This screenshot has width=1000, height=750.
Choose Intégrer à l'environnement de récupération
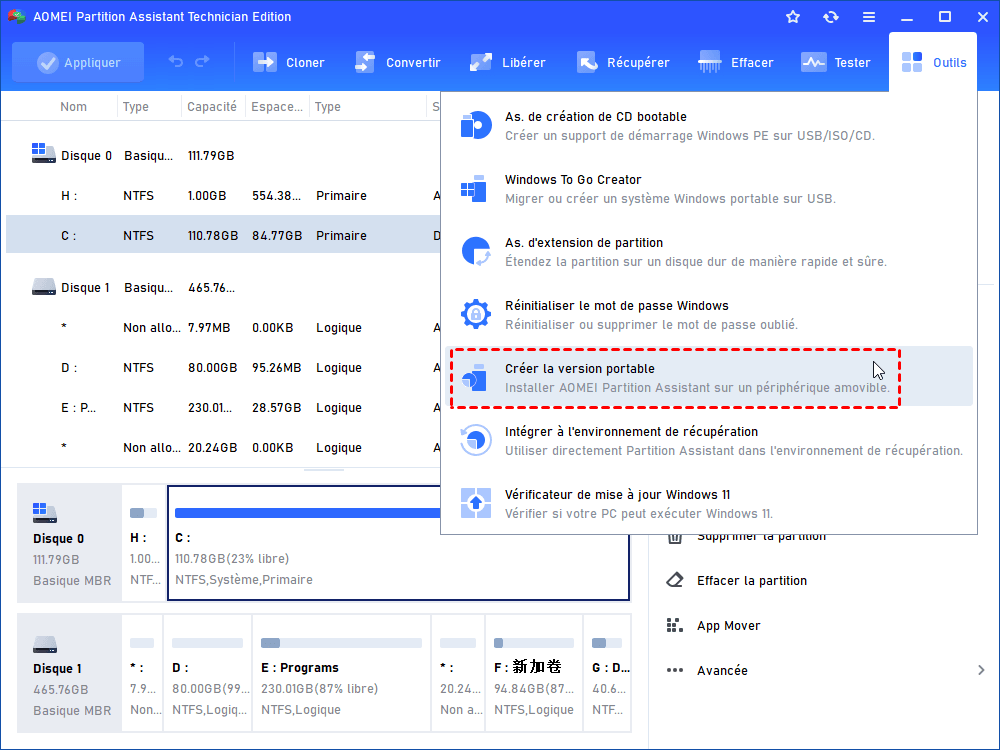708,441
